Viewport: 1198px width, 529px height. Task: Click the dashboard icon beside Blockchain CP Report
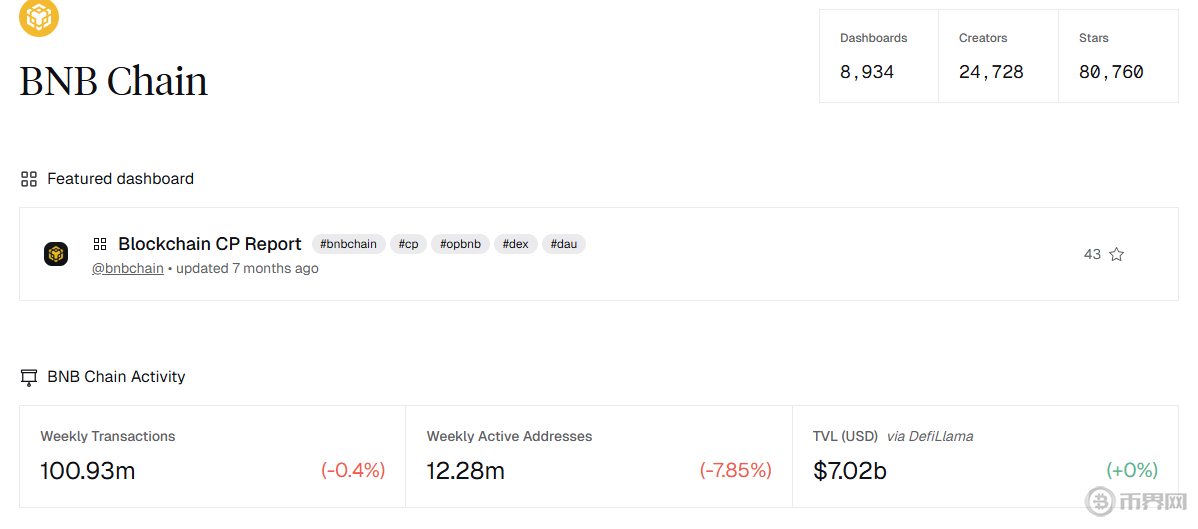pos(100,244)
